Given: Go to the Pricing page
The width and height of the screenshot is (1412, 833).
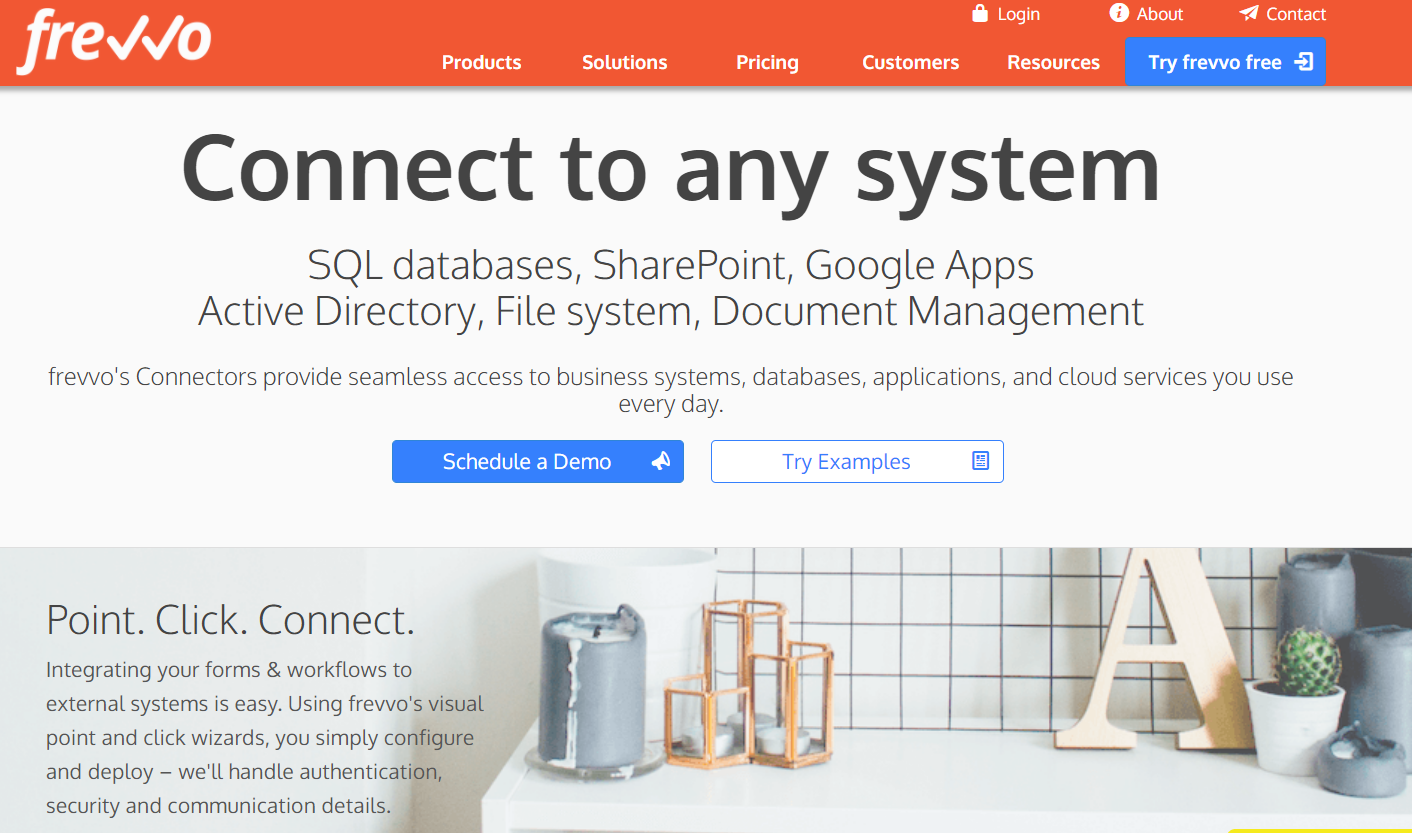Looking at the screenshot, I should [767, 62].
